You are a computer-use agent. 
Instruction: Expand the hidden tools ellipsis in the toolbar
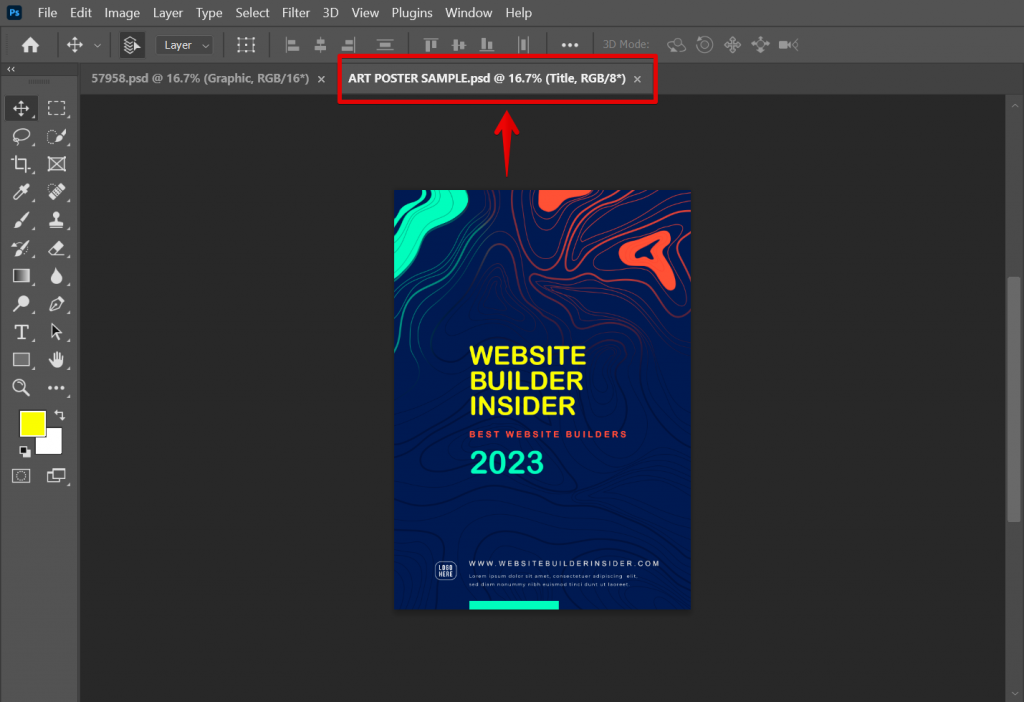[x=57, y=388]
